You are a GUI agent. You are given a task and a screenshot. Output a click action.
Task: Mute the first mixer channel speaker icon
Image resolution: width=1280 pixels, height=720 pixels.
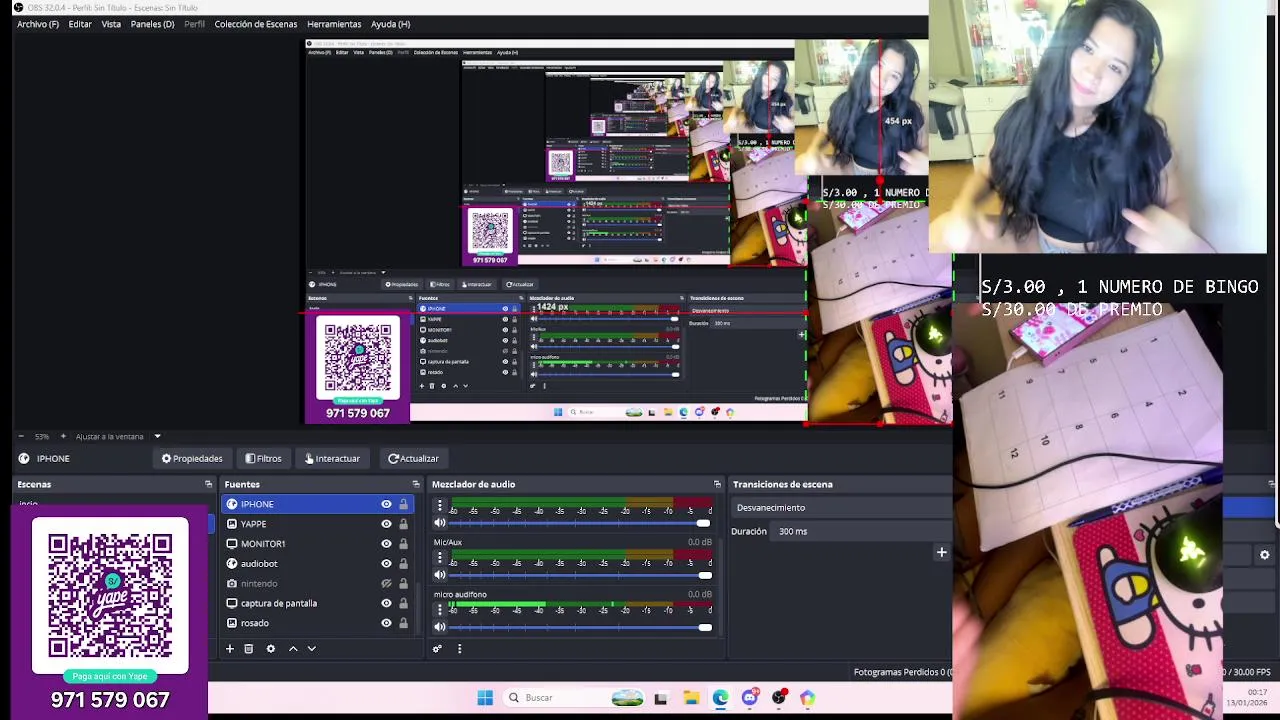coord(439,523)
